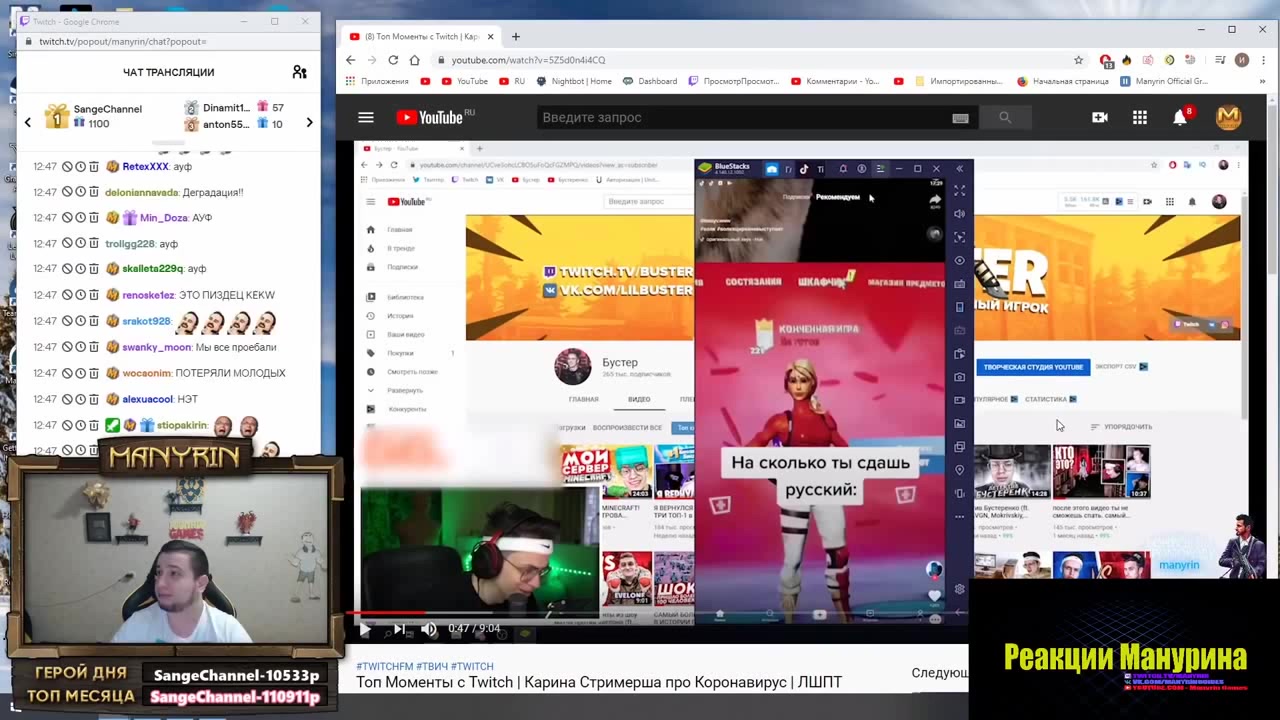
Task: Open the #TWITCH hashtag link below video
Action: (x=472, y=666)
